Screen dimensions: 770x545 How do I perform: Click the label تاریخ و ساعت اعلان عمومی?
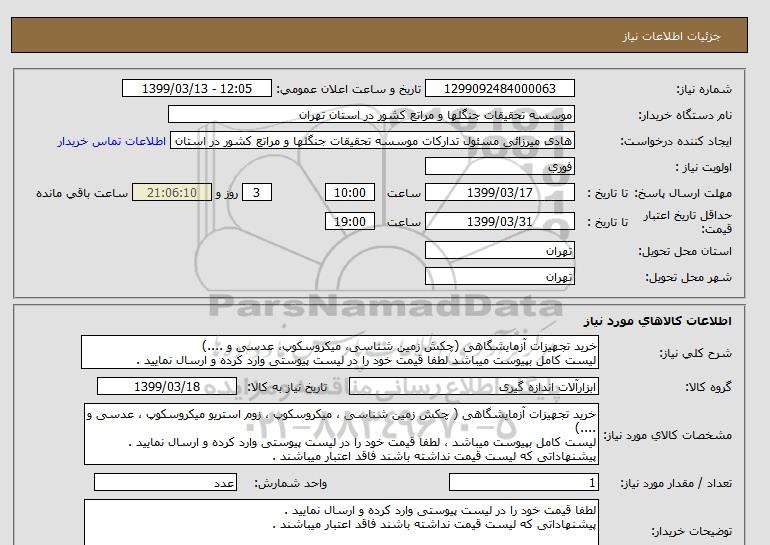(349, 89)
